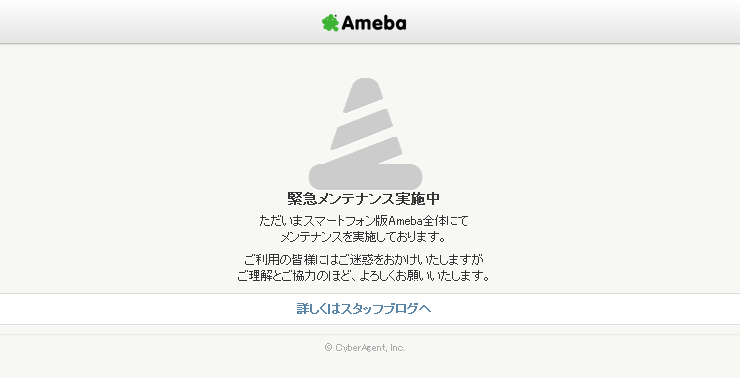Click the ご理解とご協力のほど、よろしくお願いいたします。 line
740x378 pixels.
(363, 275)
